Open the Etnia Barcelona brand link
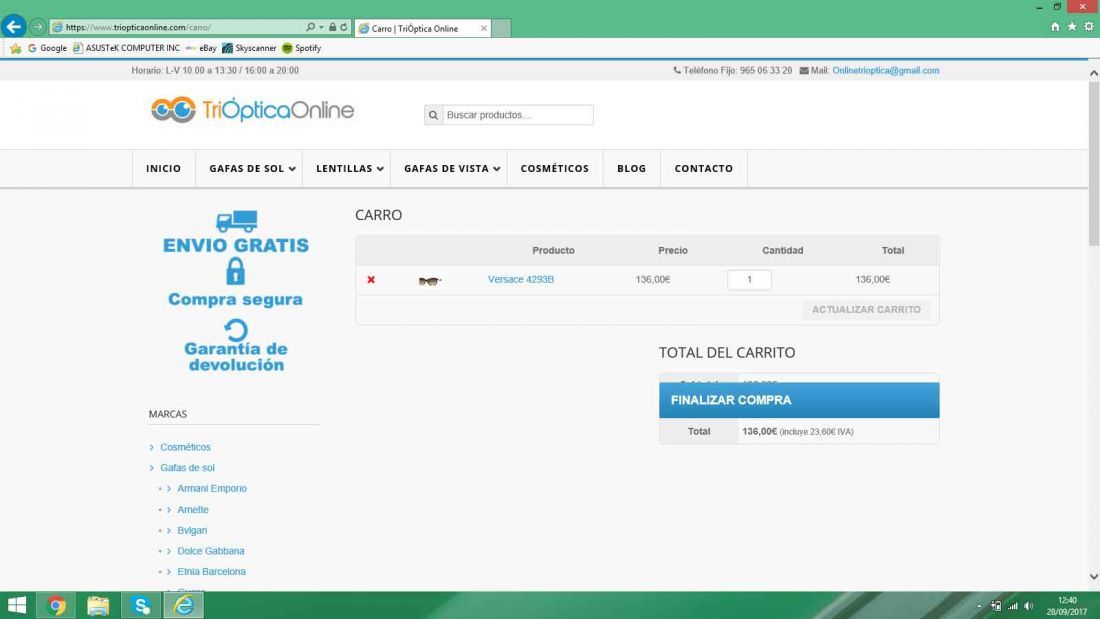The height and width of the screenshot is (619, 1100). [211, 571]
